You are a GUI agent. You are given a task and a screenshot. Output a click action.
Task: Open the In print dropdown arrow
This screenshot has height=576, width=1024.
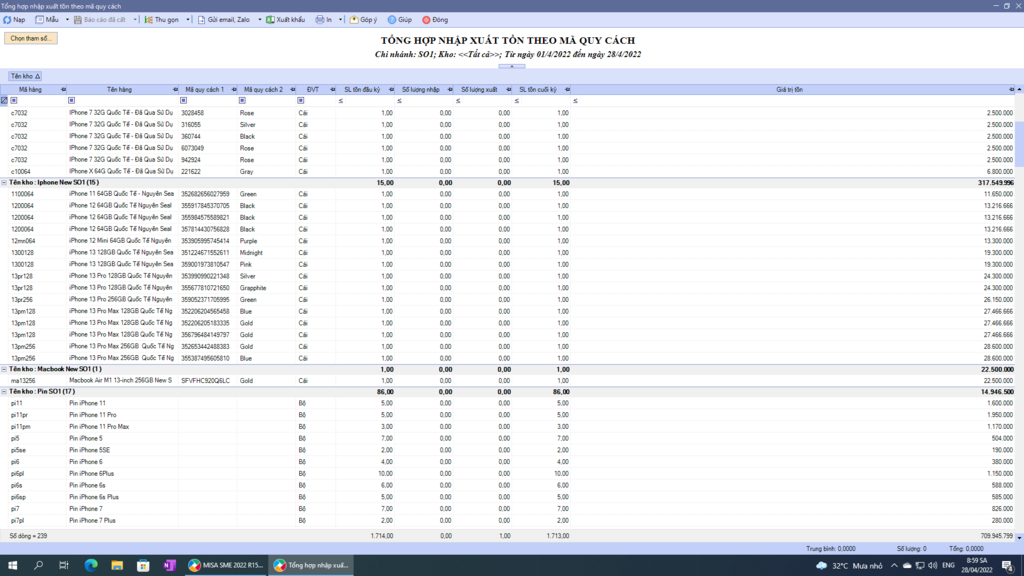(340, 20)
